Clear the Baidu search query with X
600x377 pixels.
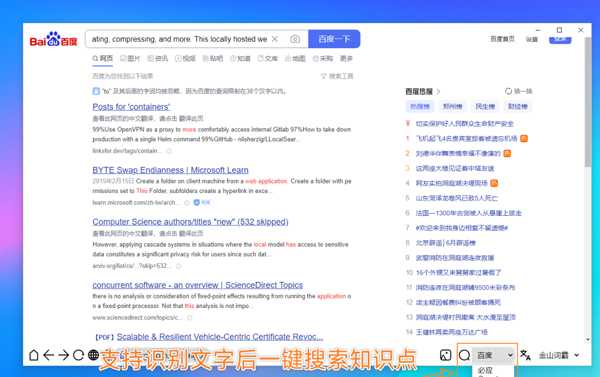click(x=275, y=39)
